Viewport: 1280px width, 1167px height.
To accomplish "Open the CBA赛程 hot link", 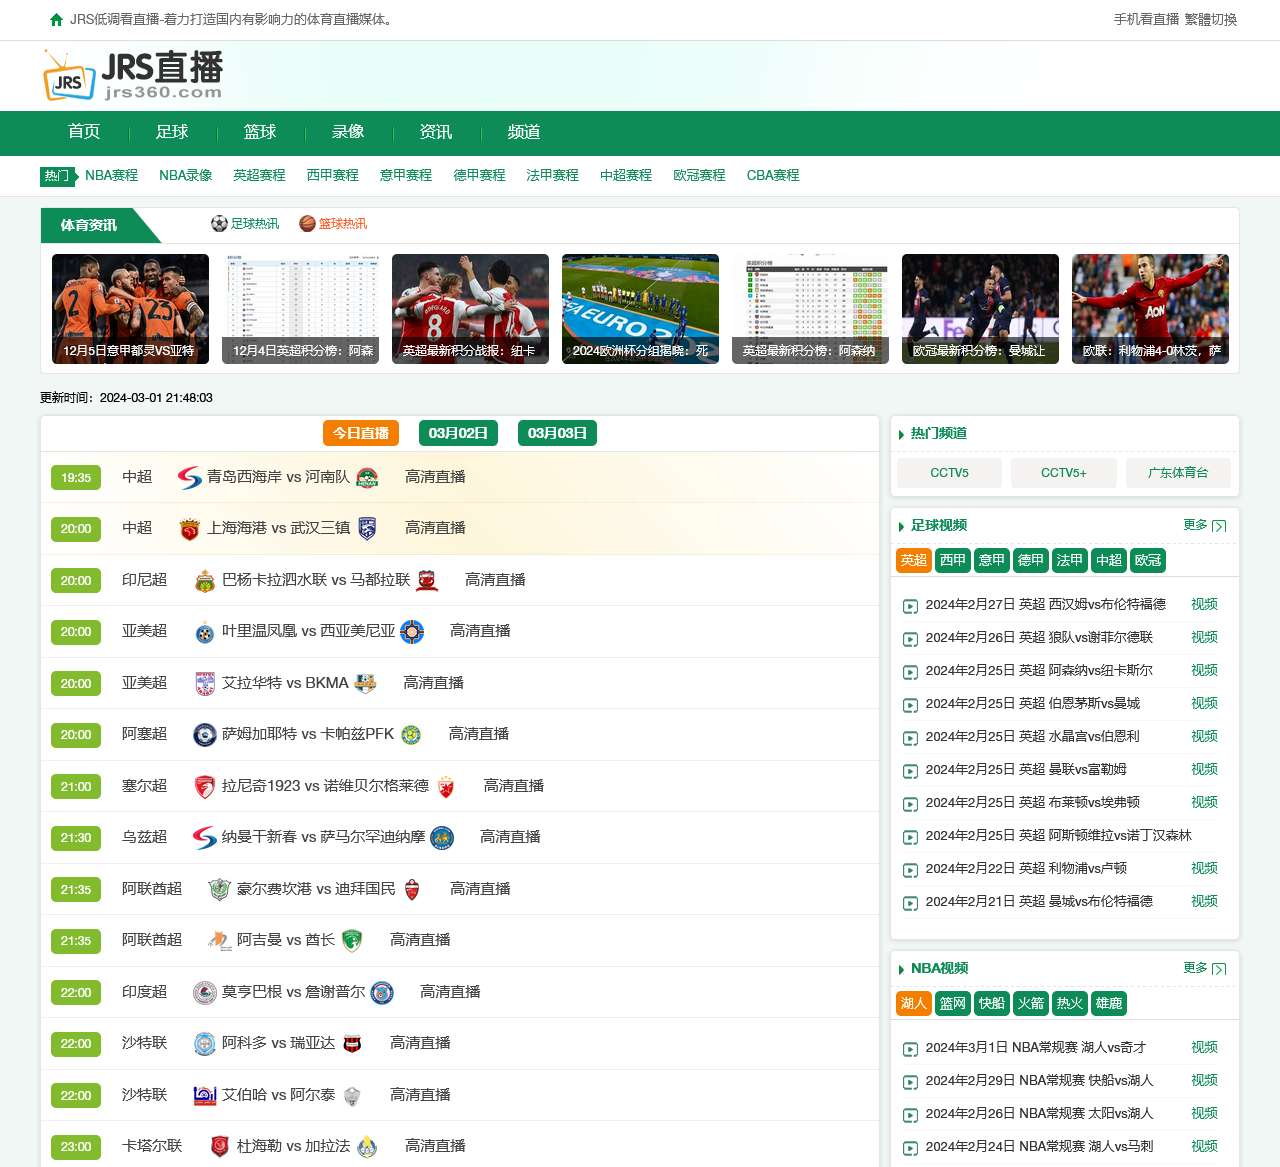I will 773,175.
